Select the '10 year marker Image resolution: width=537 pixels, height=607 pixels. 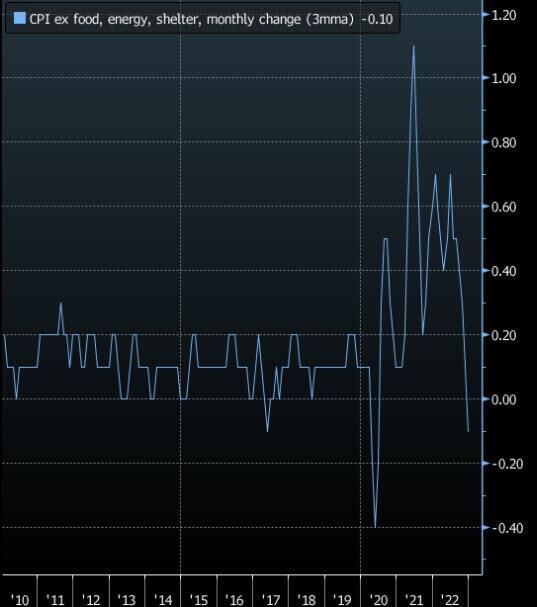[19, 600]
